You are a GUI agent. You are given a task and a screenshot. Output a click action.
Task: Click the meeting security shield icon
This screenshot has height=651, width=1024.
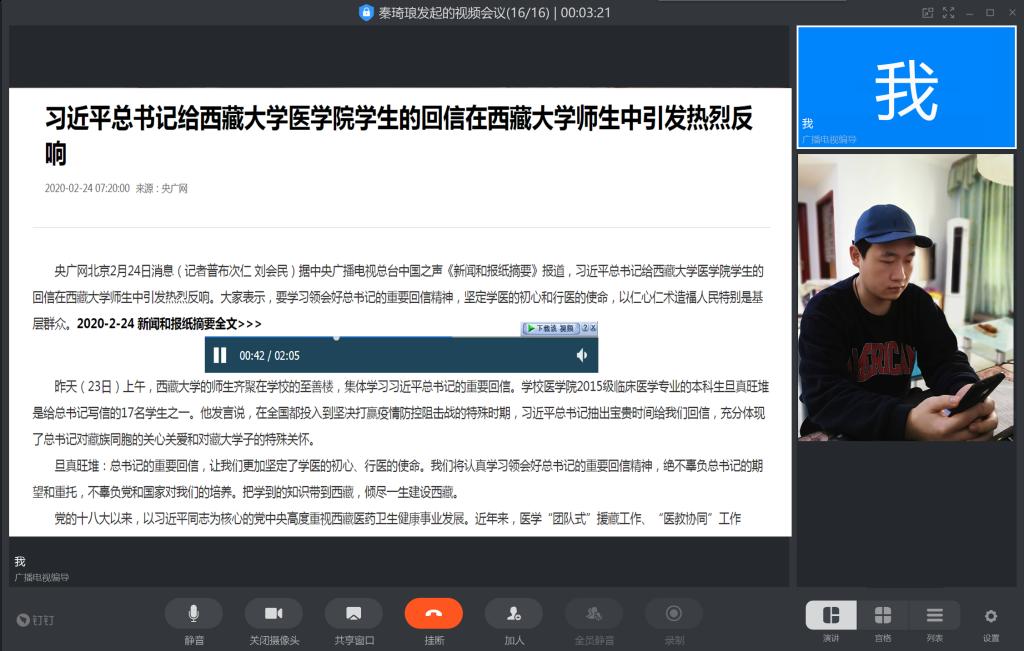point(365,13)
